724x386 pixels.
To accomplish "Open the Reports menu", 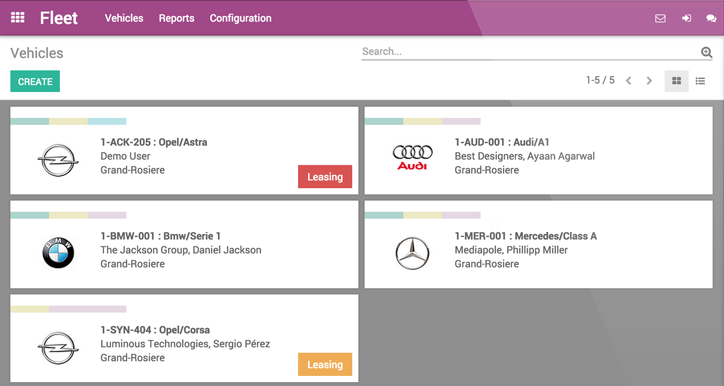I will 176,18.
